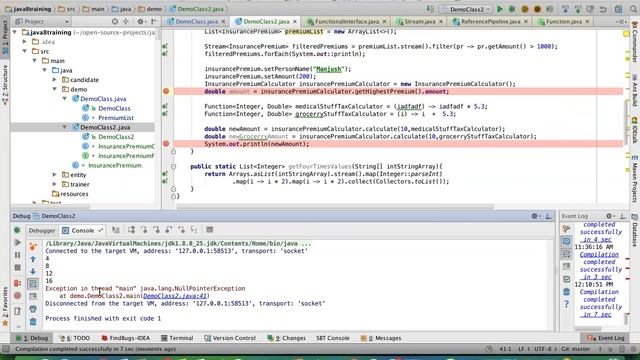Image resolution: width=640 pixels, height=360 pixels.
Task: Click Show Execution Point debugger icon
Action: (x=116, y=230)
